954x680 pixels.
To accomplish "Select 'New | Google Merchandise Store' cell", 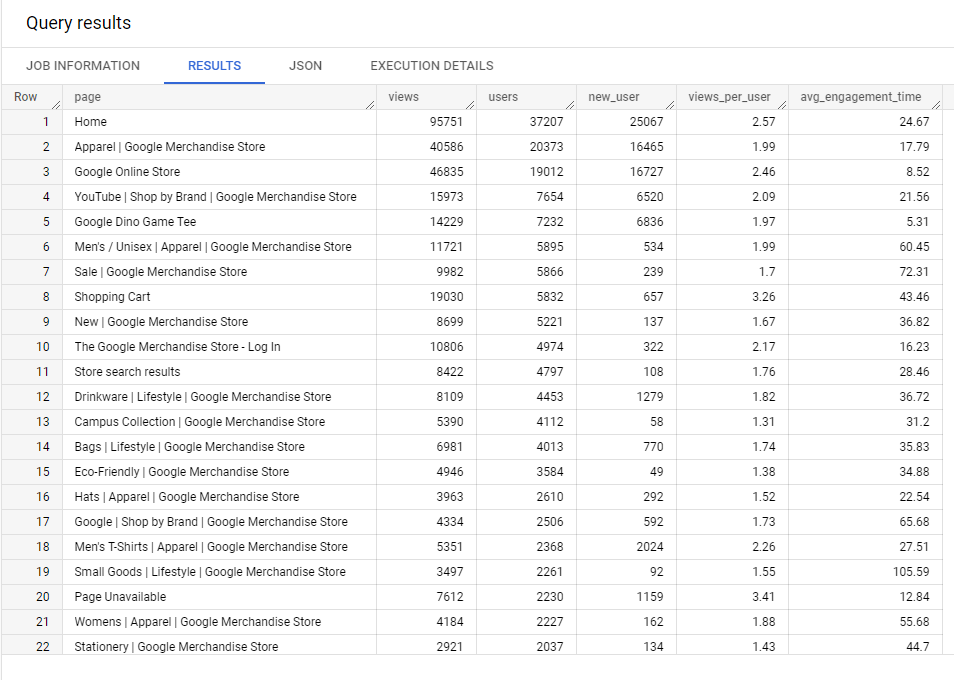I will [220, 322].
